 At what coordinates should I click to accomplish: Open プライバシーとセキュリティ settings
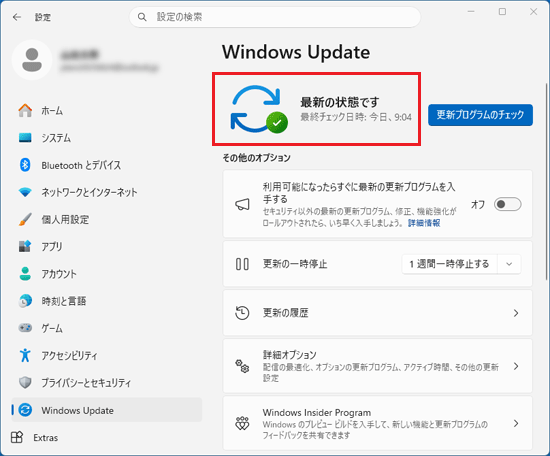tap(107, 382)
